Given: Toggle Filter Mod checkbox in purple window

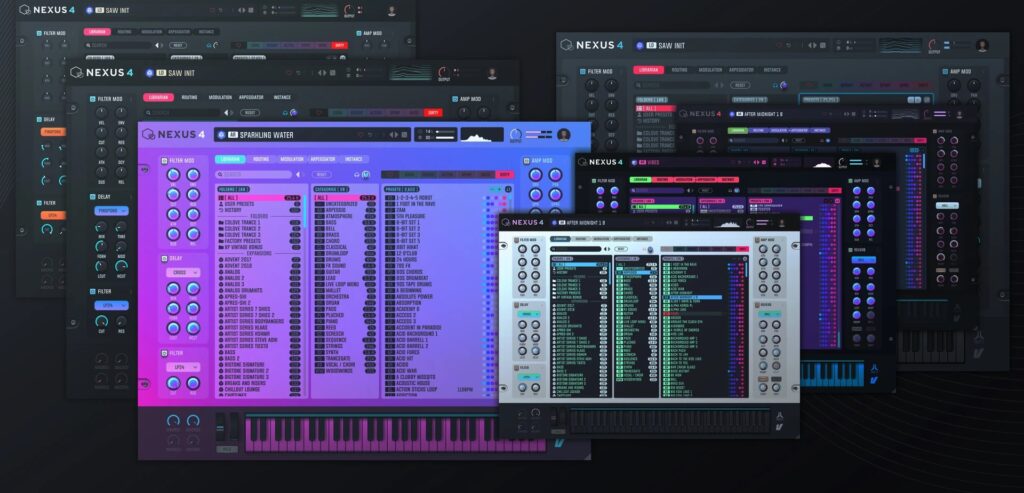Looking at the screenshot, I should coord(164,161).
